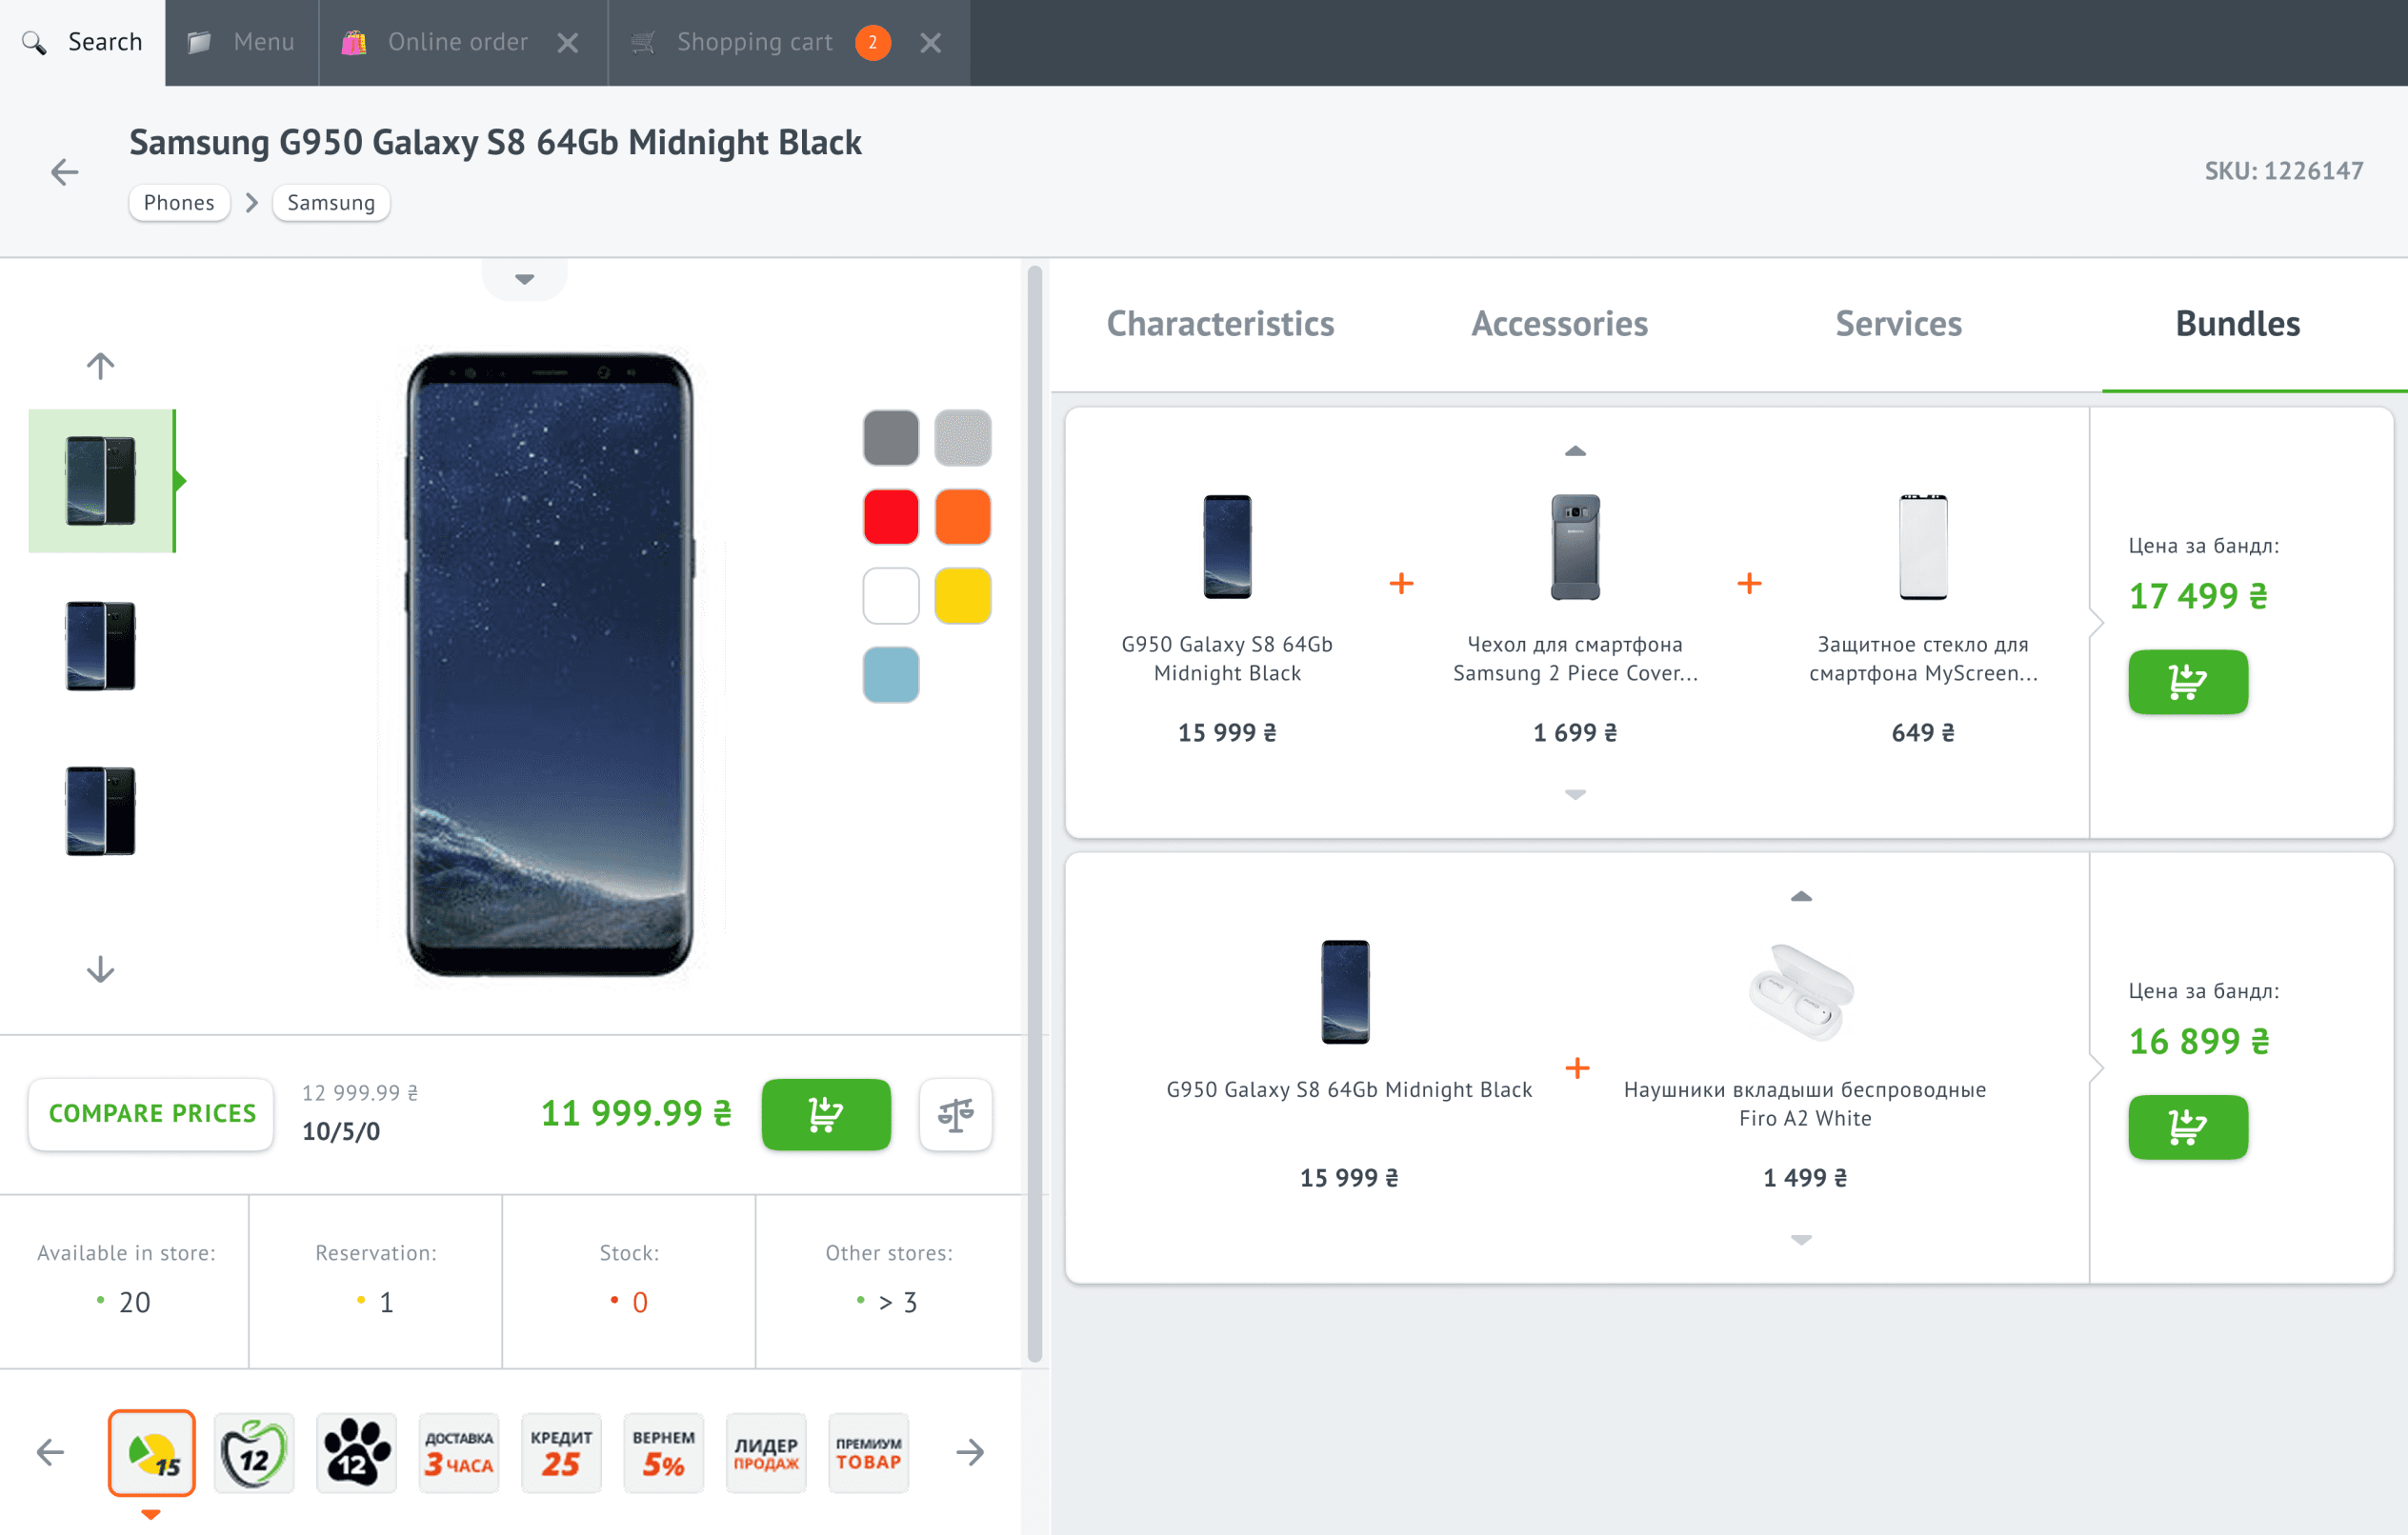The height and width of the screenshot is (1535, 2408).
Task: Click the second bundle's Galaxy S8 image
Action: pyautogui.click(x=1345, y=992)
